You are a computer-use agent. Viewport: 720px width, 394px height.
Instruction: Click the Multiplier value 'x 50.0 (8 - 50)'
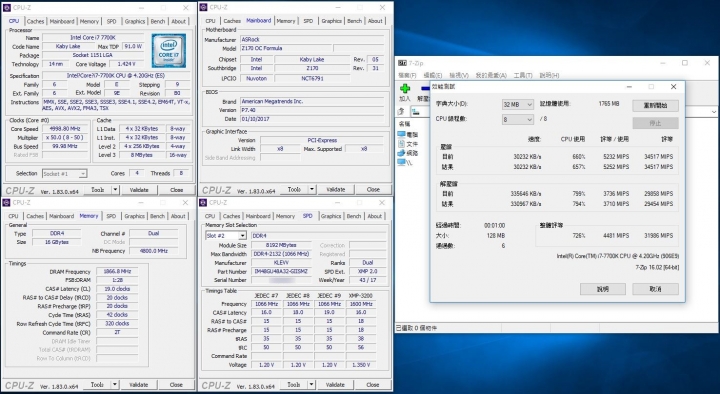pyautogui.click(x=64, y=138)
